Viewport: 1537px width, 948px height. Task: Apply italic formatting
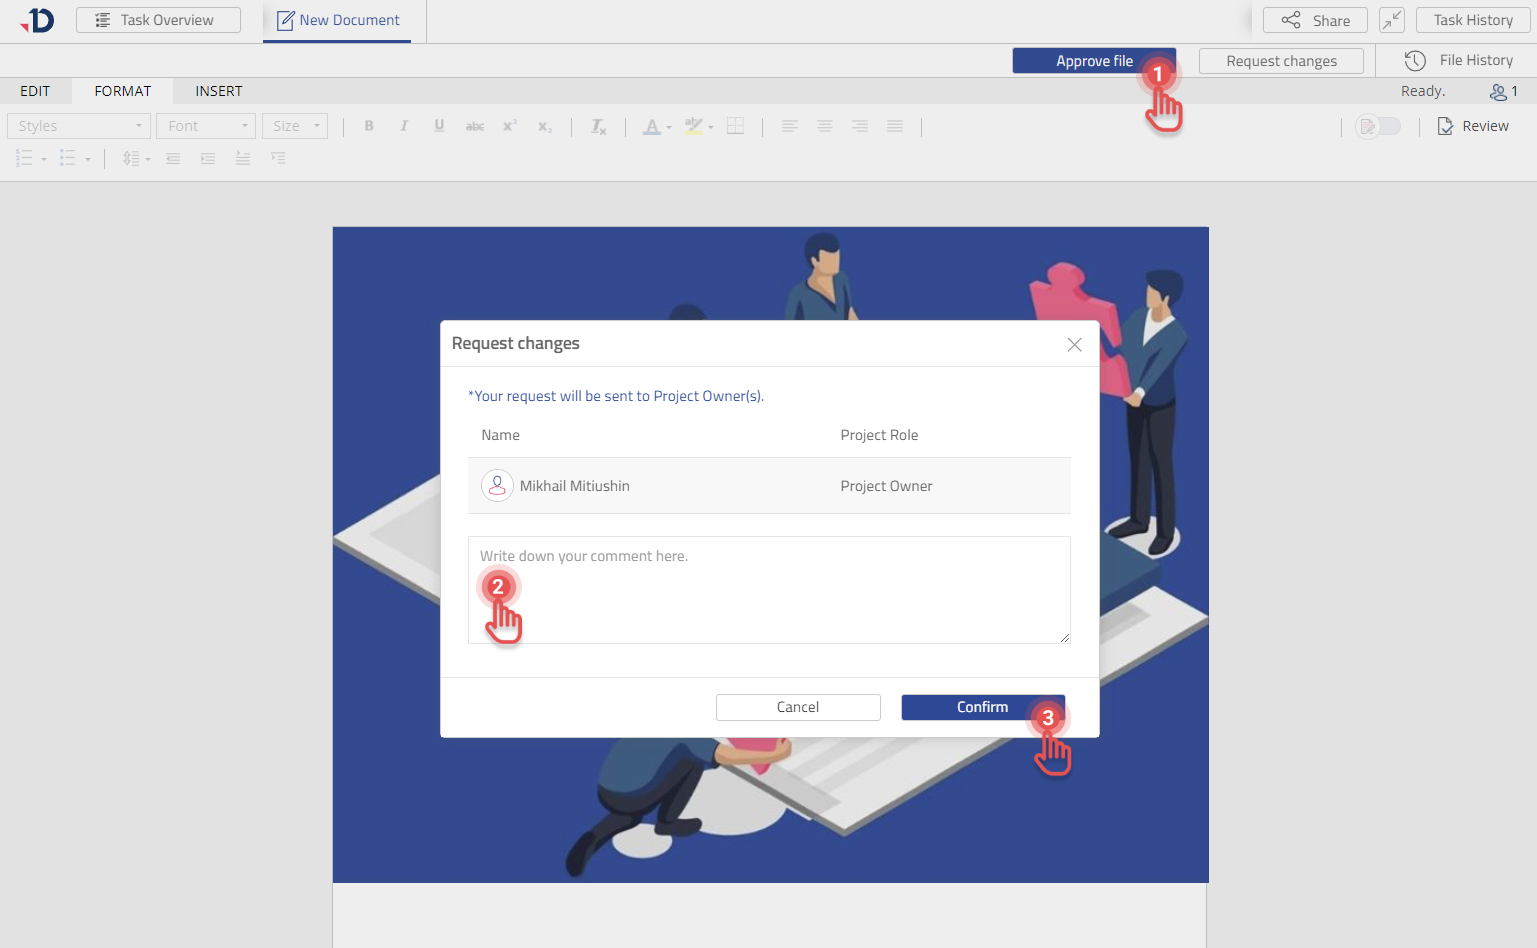click(x=404, y=126)
